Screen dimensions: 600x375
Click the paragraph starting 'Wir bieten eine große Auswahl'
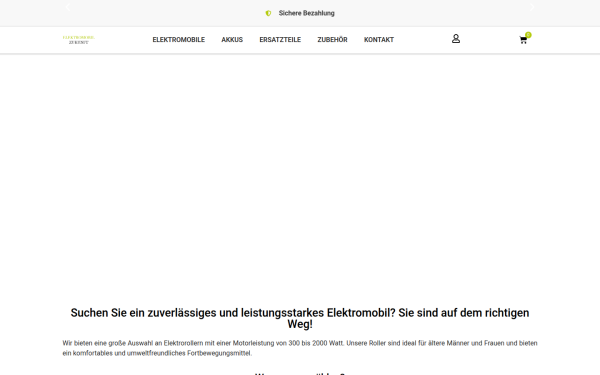(x=300, y=348)
